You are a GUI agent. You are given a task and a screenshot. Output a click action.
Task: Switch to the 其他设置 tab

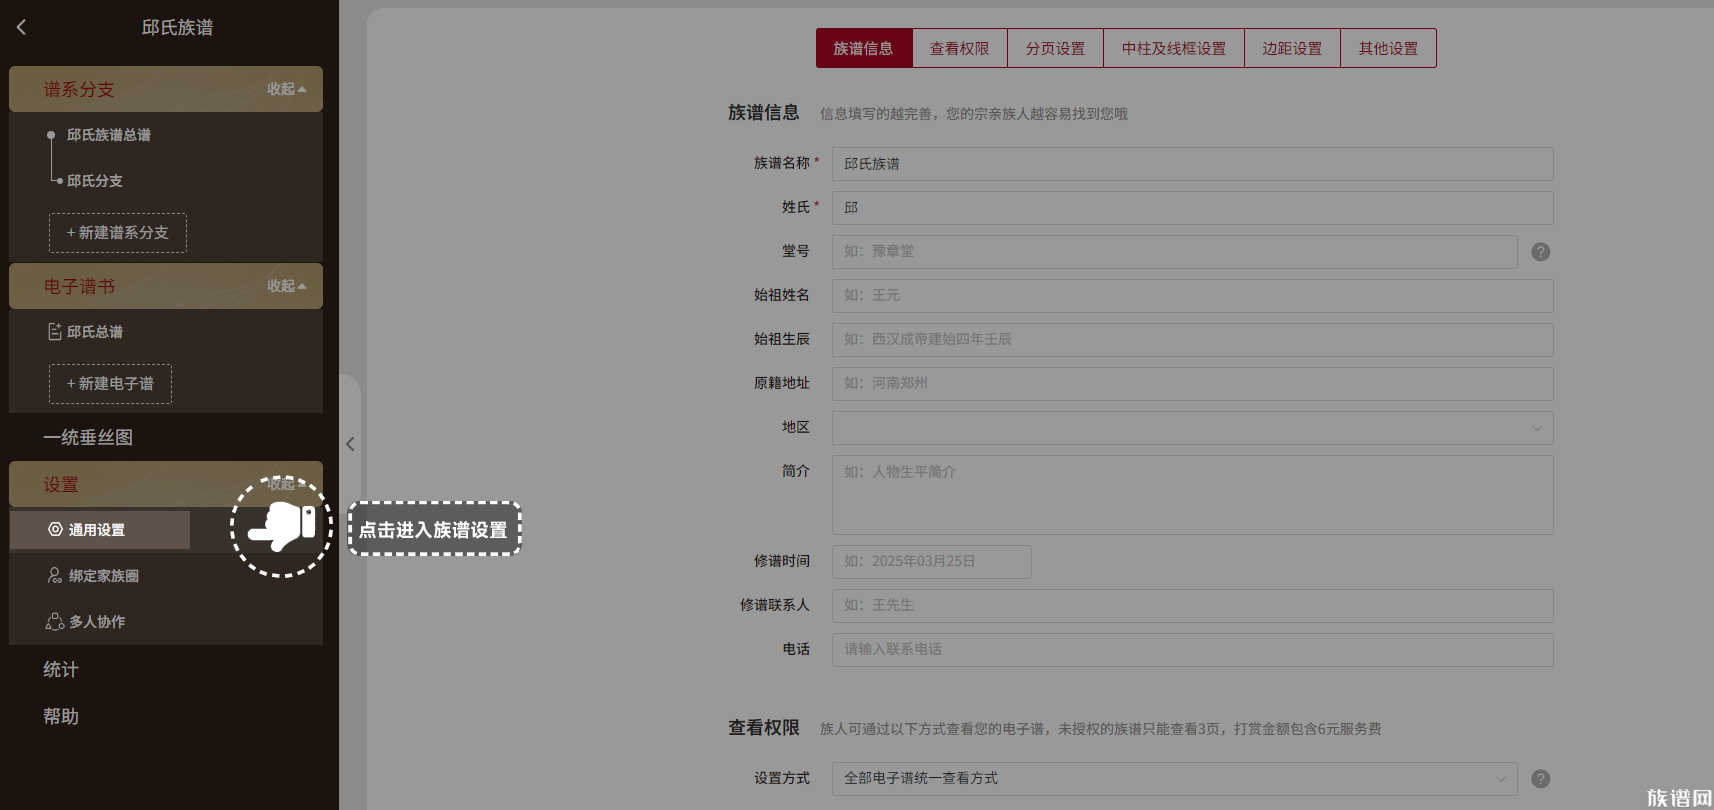click(x=1388, y=48)
